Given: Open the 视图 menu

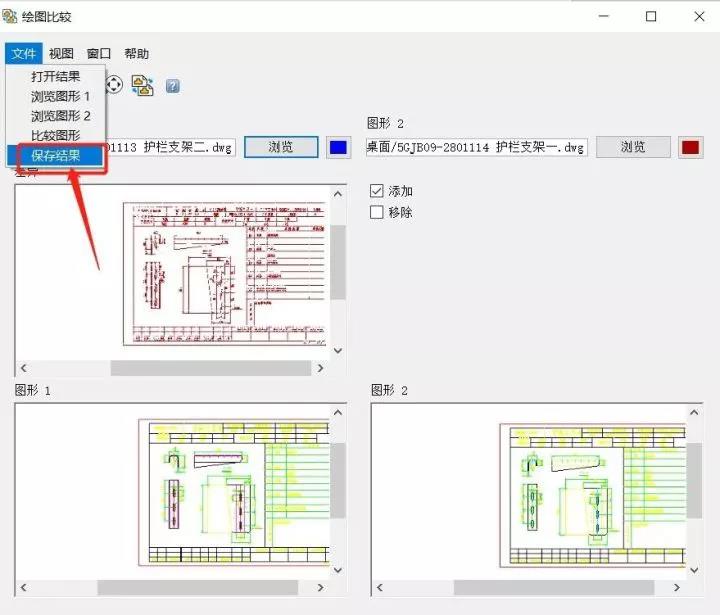Looking at the screenshot, I should (61, 54).
